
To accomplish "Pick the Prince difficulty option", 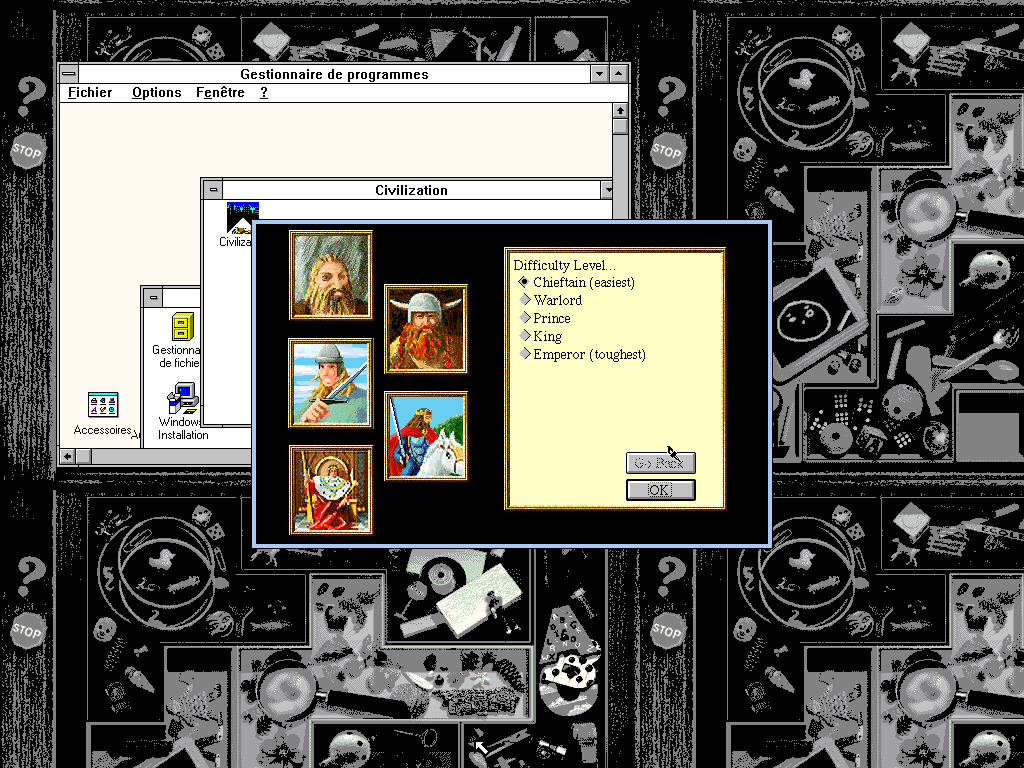I will click(545, 318).
